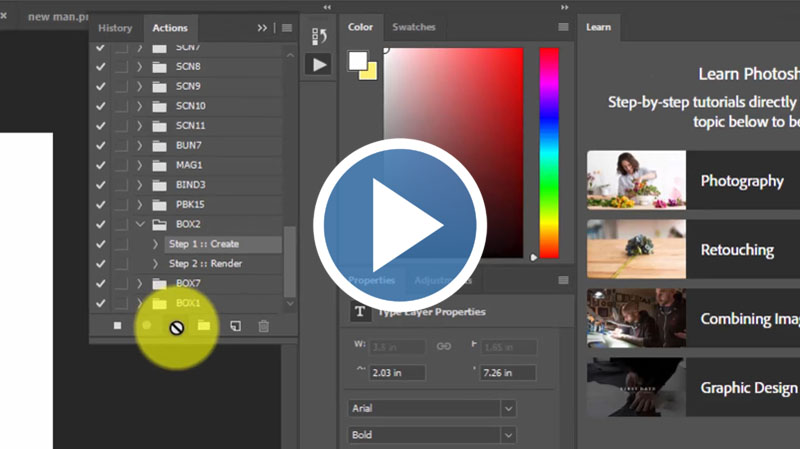The height and width of the screenshot is (449, 800).
Task: Toggle the checkmark for the MAG1 action set
Action: click(100, 165)
